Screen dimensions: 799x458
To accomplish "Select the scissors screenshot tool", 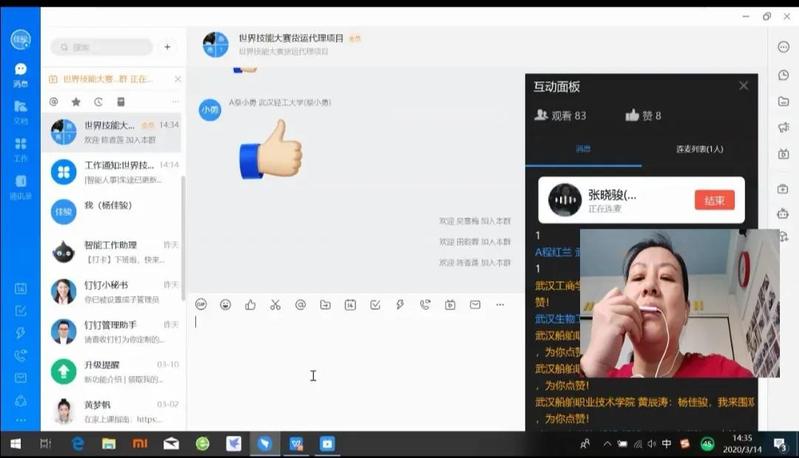I will [x=275, y=304].
